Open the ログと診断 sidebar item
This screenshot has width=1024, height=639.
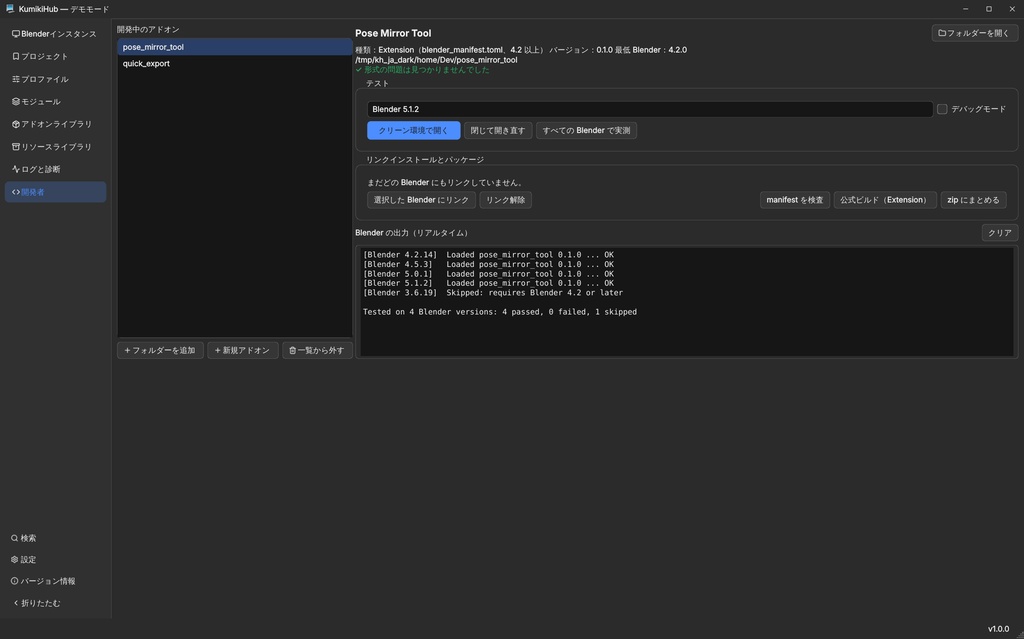pyautogui.click(x=56, y=169)
